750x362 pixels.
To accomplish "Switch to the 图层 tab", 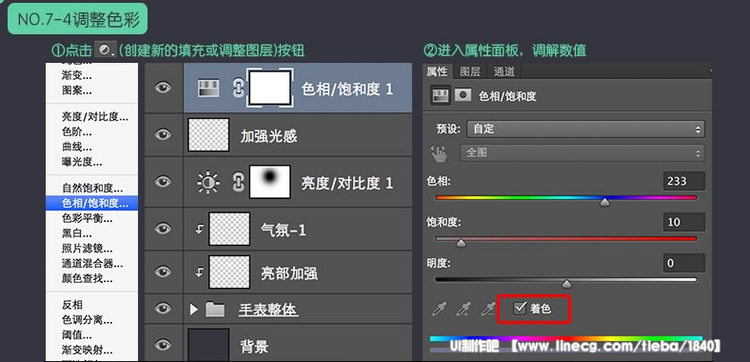I will [x=470, y=72].
